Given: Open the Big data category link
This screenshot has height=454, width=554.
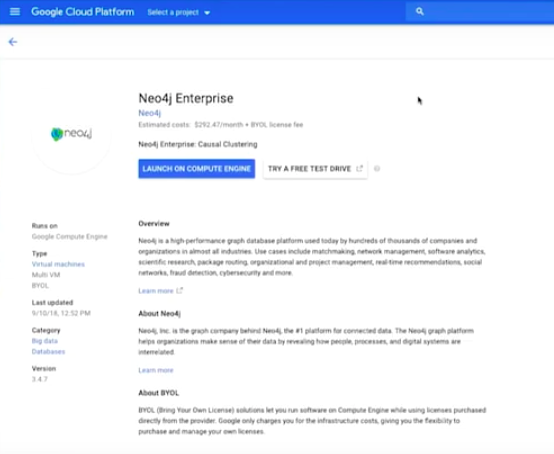Looking at the screenshot, I should (45, 341).
